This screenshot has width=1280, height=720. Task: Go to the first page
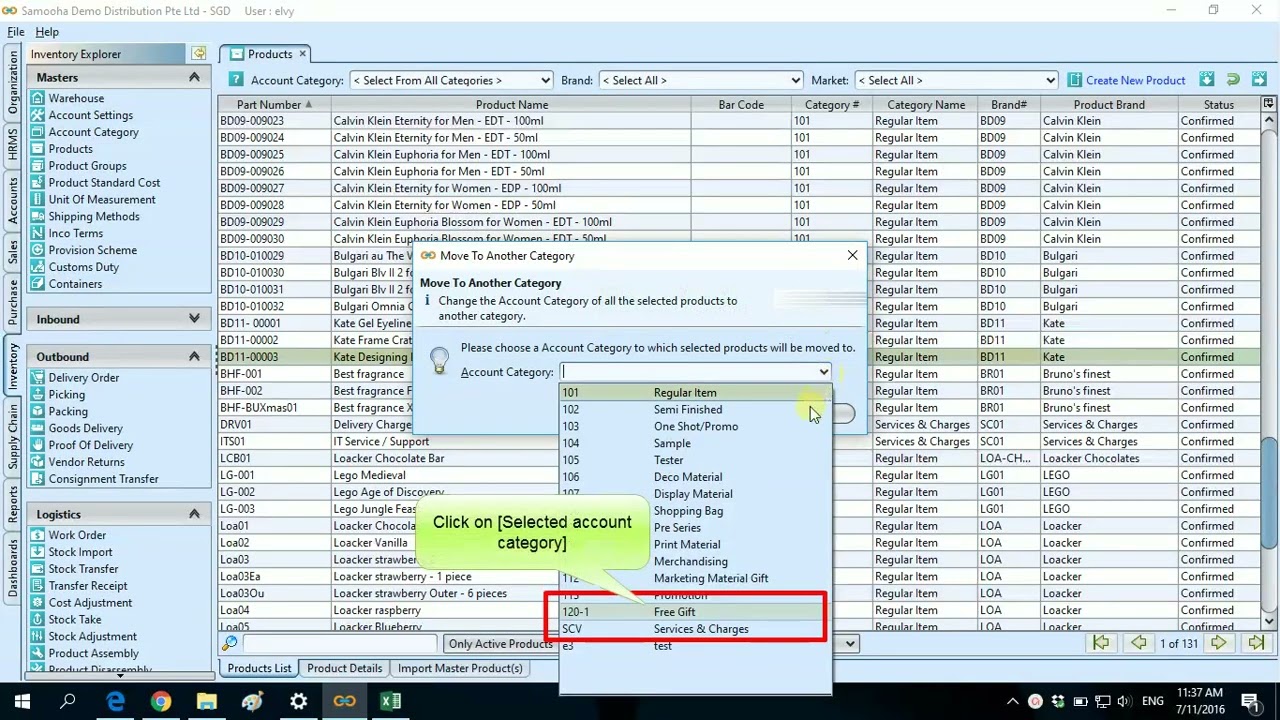coord(1101,644)
